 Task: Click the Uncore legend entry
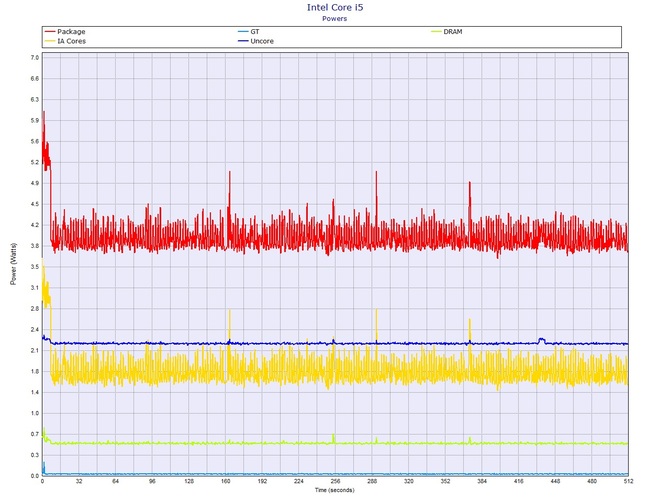[x=256, y=41]
